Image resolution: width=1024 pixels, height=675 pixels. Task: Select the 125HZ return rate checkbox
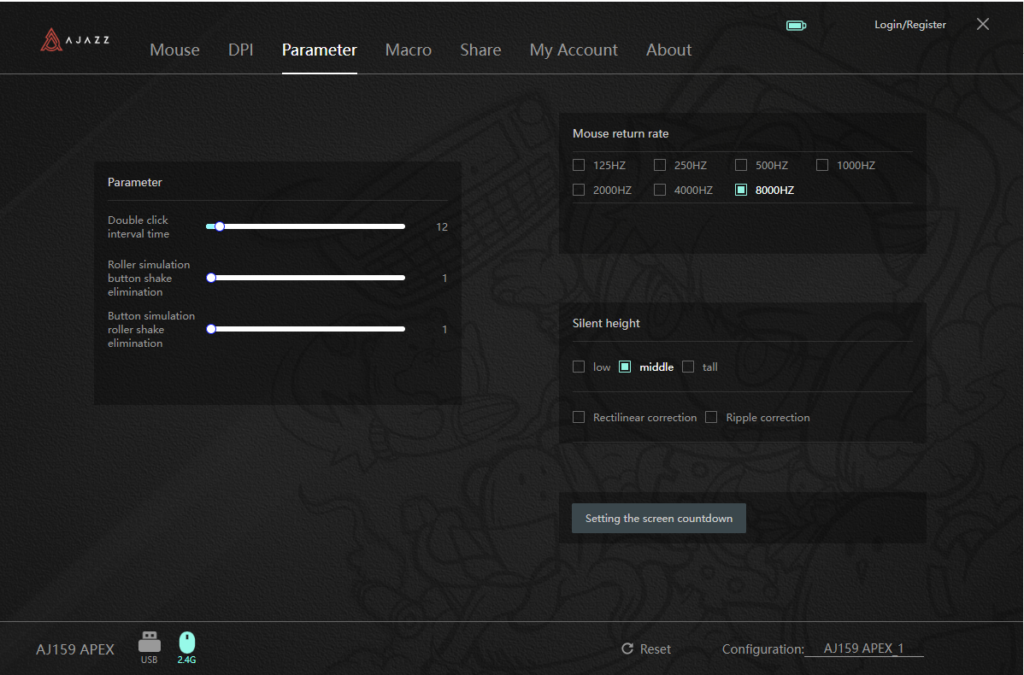pyautogui.click(x=579, y=165)
